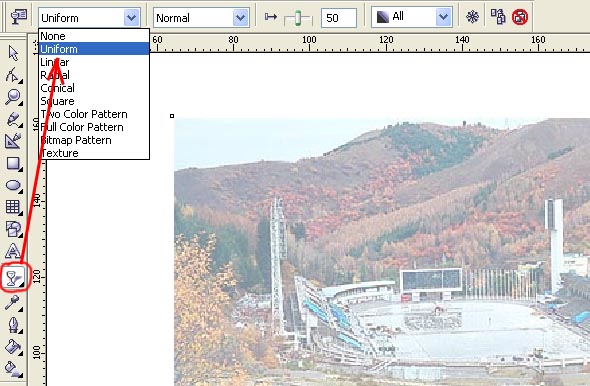Screen dimensions: 590x386
Task: Click the starting transparency slider handle
Action: tap(298, 18)
